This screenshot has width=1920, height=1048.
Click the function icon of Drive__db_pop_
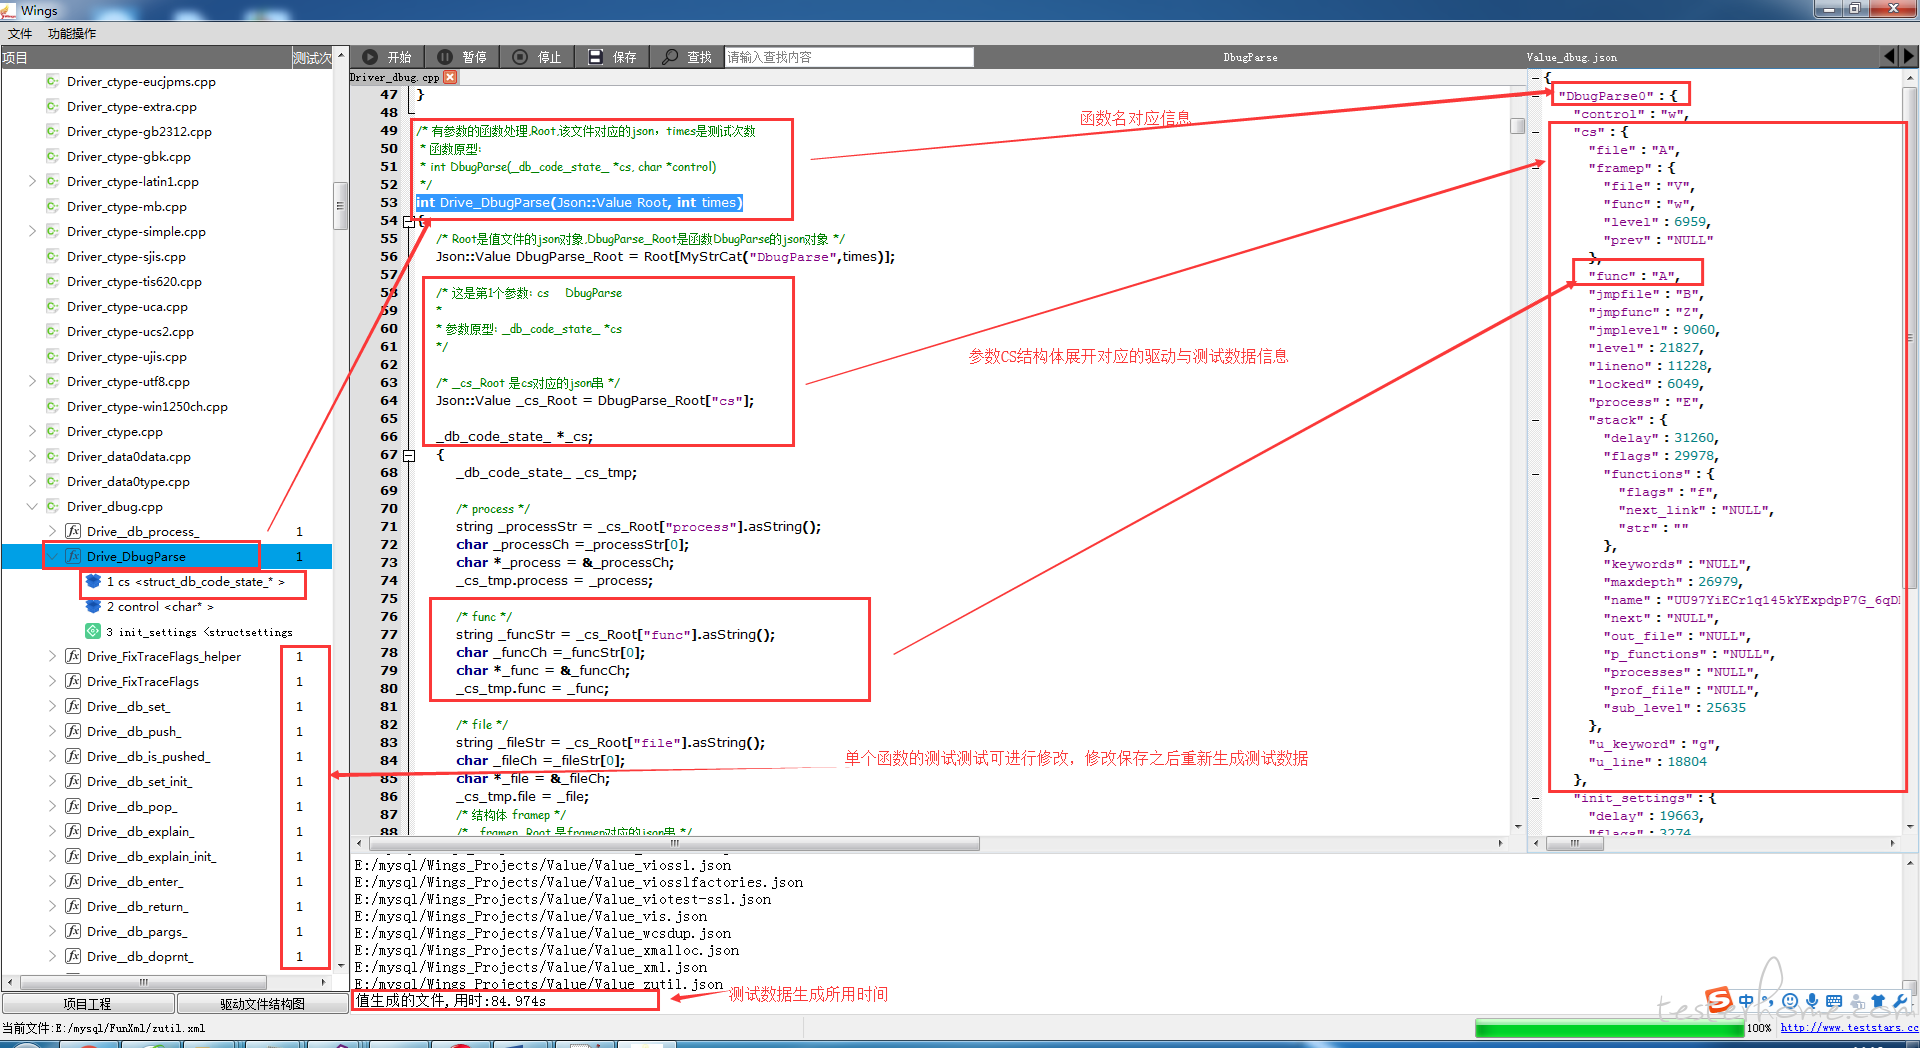[x=73, y=806]
